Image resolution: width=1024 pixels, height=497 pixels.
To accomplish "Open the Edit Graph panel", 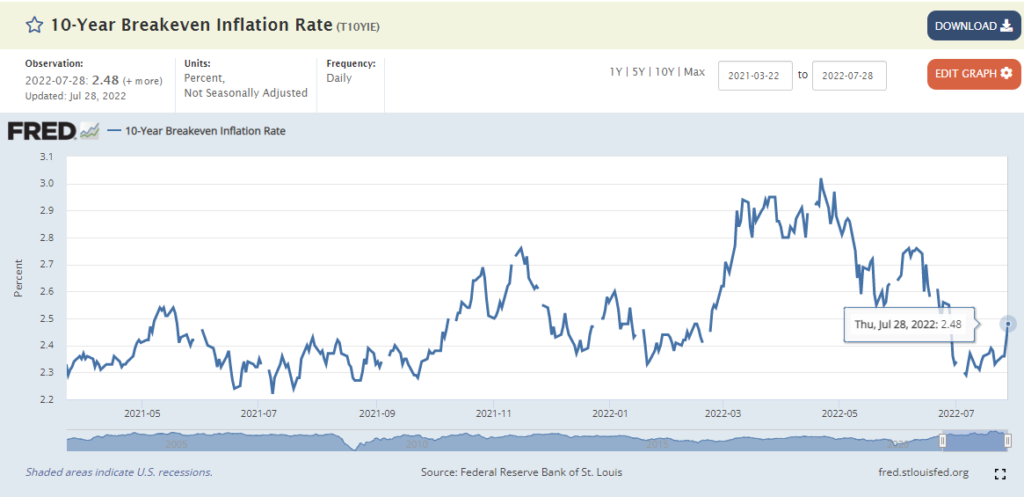I will (964, 73).
